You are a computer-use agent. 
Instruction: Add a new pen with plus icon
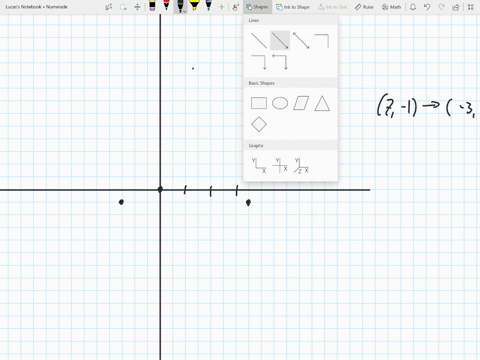pyautogui.click(x=221, y=7)
